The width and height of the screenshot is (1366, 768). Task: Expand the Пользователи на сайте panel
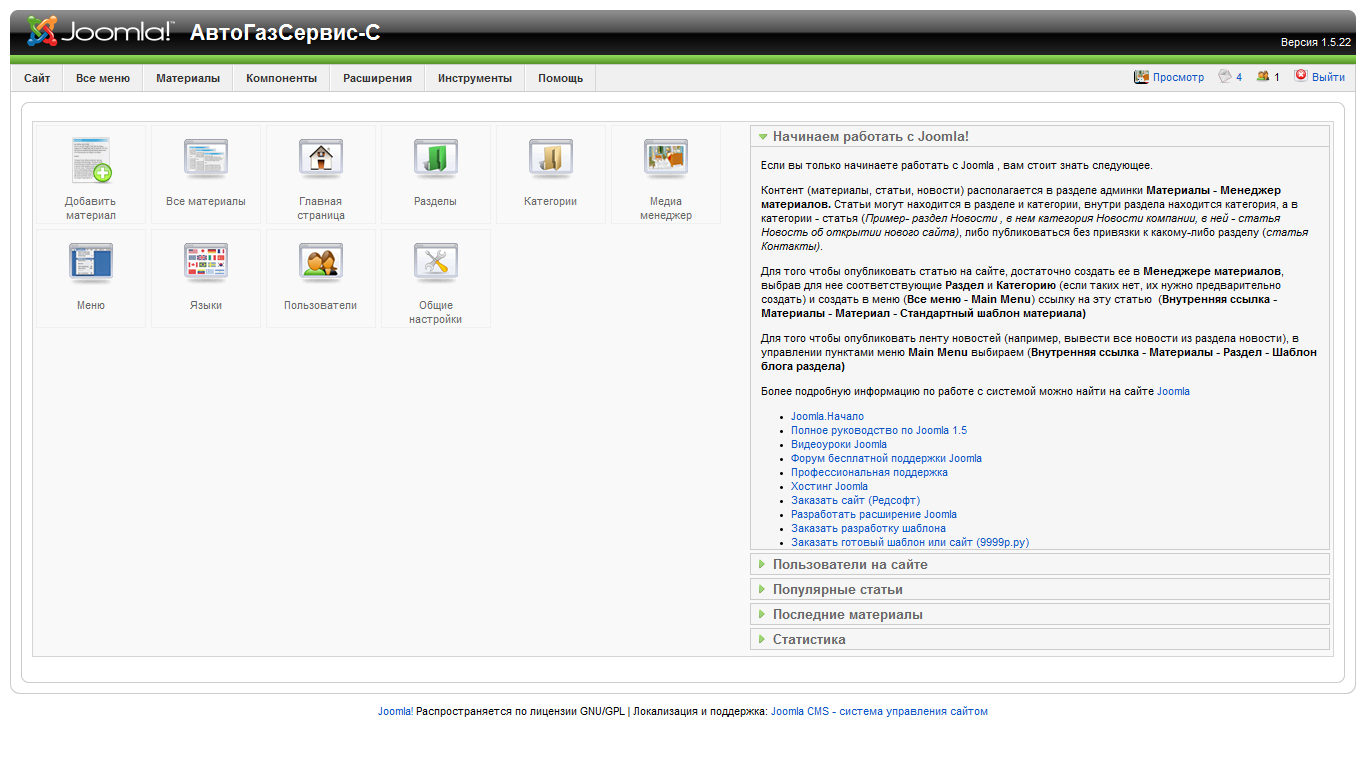coord(1040,564)
